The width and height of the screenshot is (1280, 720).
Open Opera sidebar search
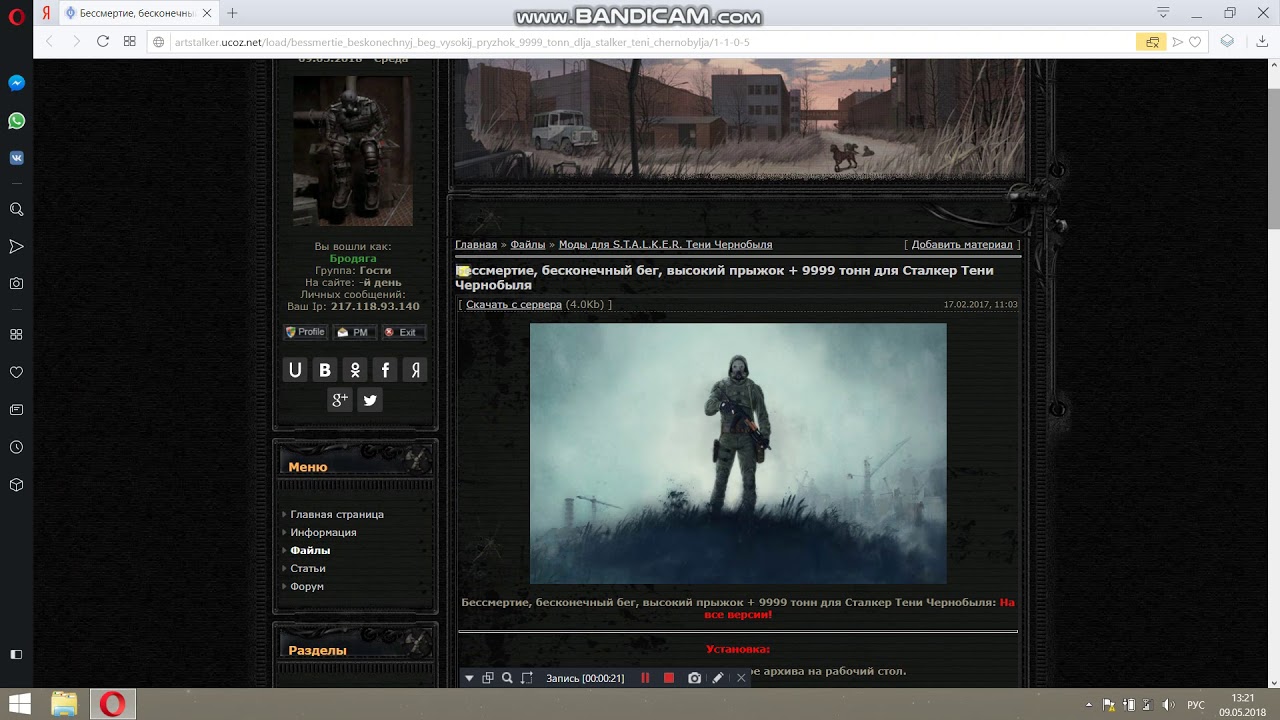tap(17, 210)
